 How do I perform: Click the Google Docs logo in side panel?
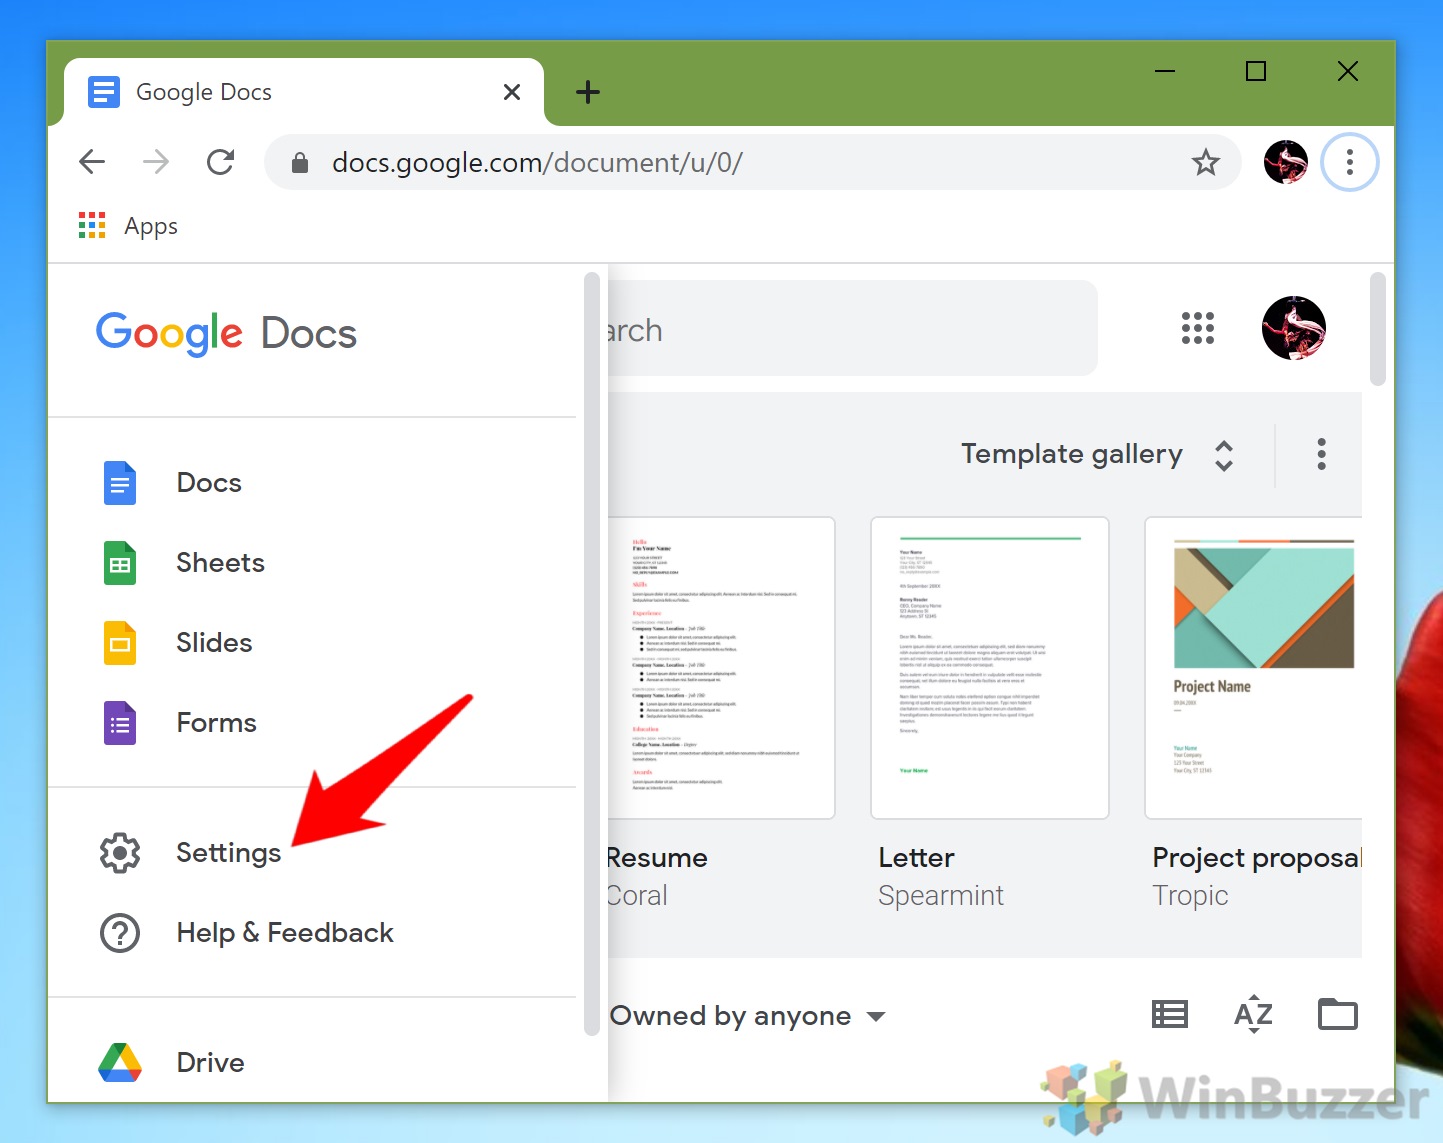[x=226, y=333]
